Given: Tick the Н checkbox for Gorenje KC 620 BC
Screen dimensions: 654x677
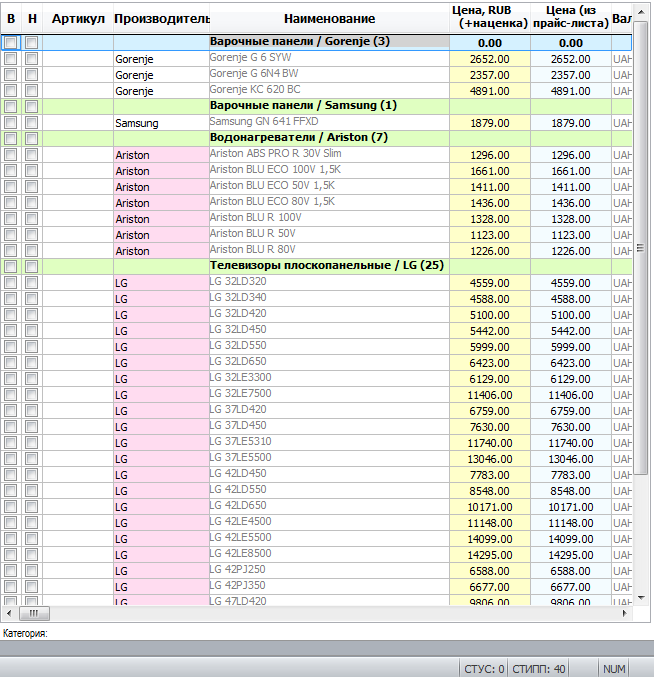Looking at the screenshot, I should click(x=32, y=91).
